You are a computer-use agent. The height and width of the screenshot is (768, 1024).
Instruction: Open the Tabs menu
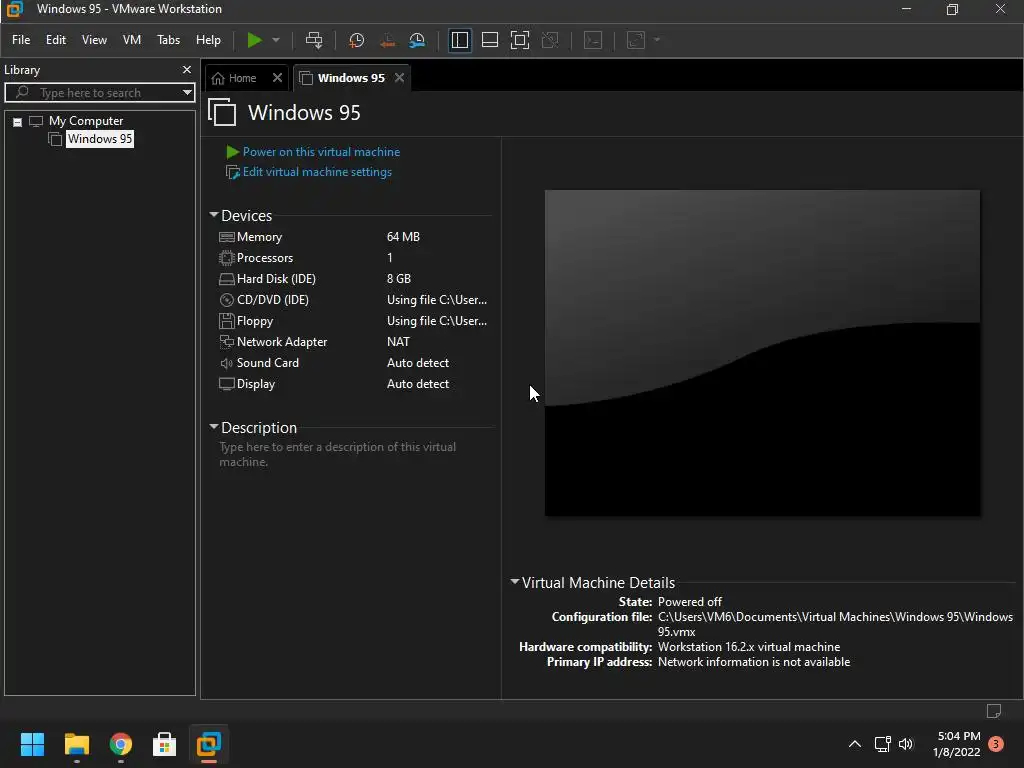(x=168, y=40)
